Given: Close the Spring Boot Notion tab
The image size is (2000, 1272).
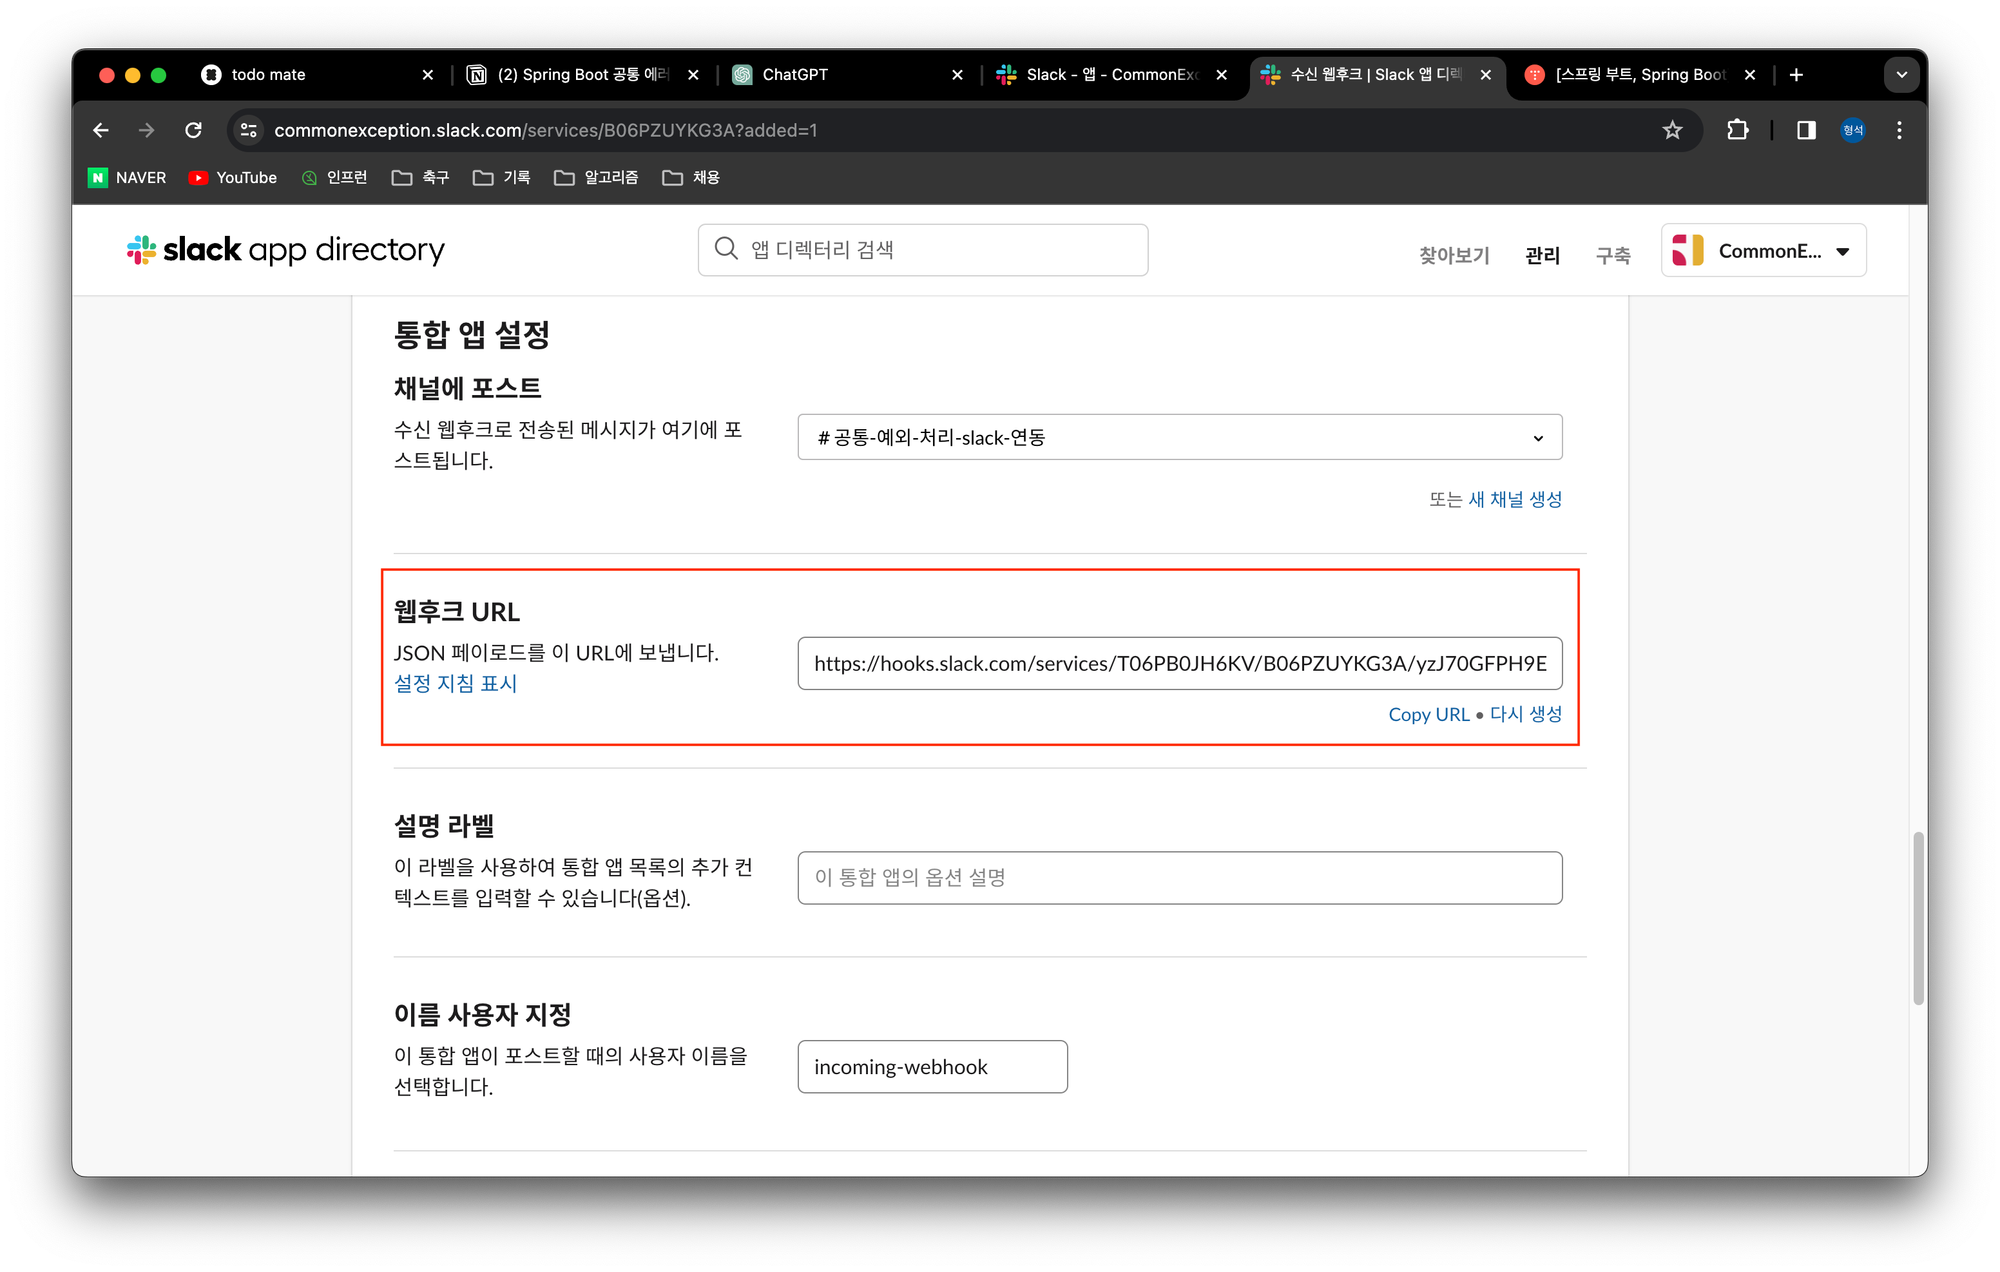Looking at the screenshot, I should tap(693, 75).
